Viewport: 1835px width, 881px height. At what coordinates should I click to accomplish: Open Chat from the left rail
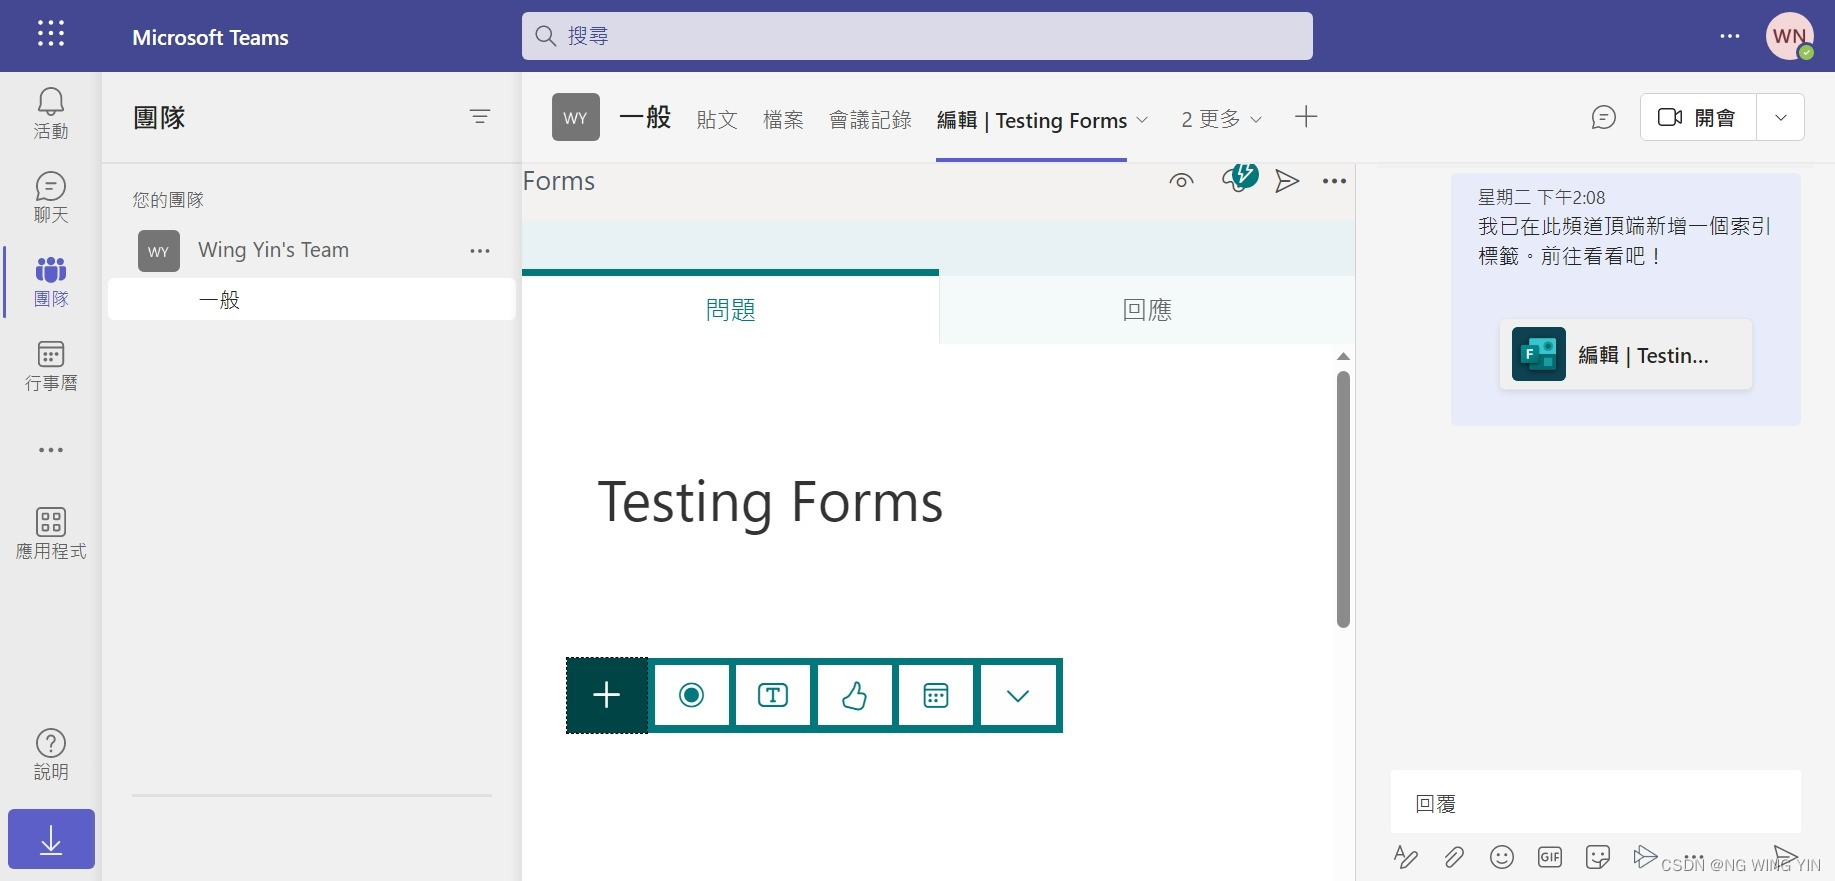(51, 197)
